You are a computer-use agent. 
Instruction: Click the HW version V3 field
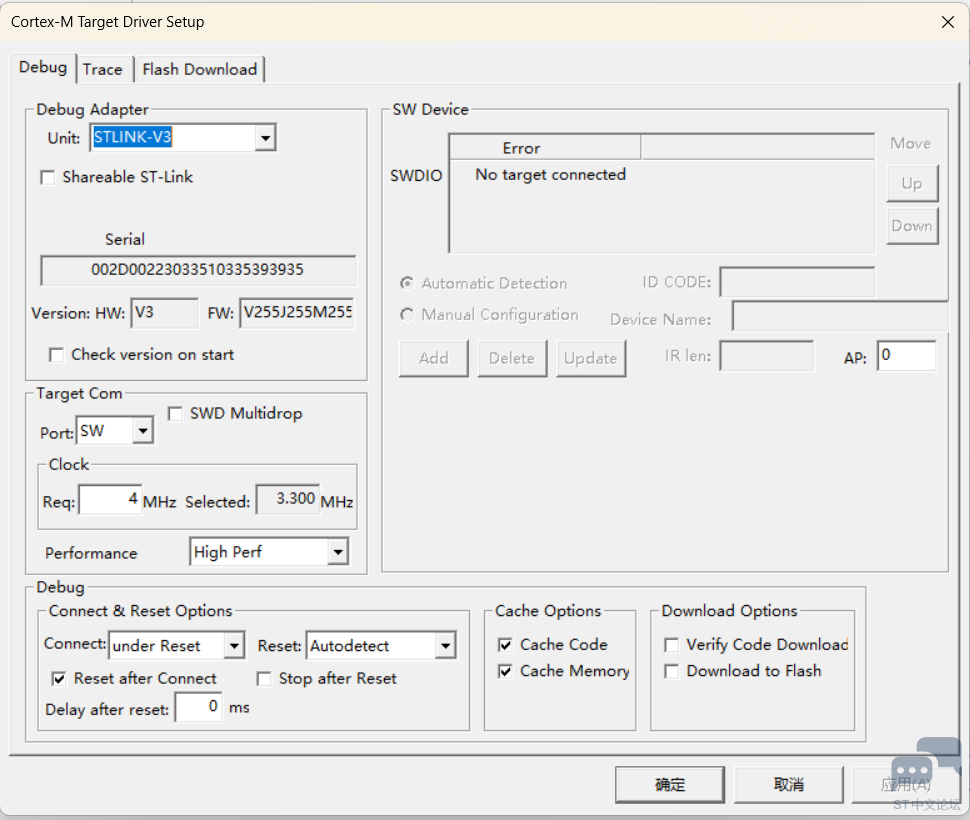click(x=165, y=313)
